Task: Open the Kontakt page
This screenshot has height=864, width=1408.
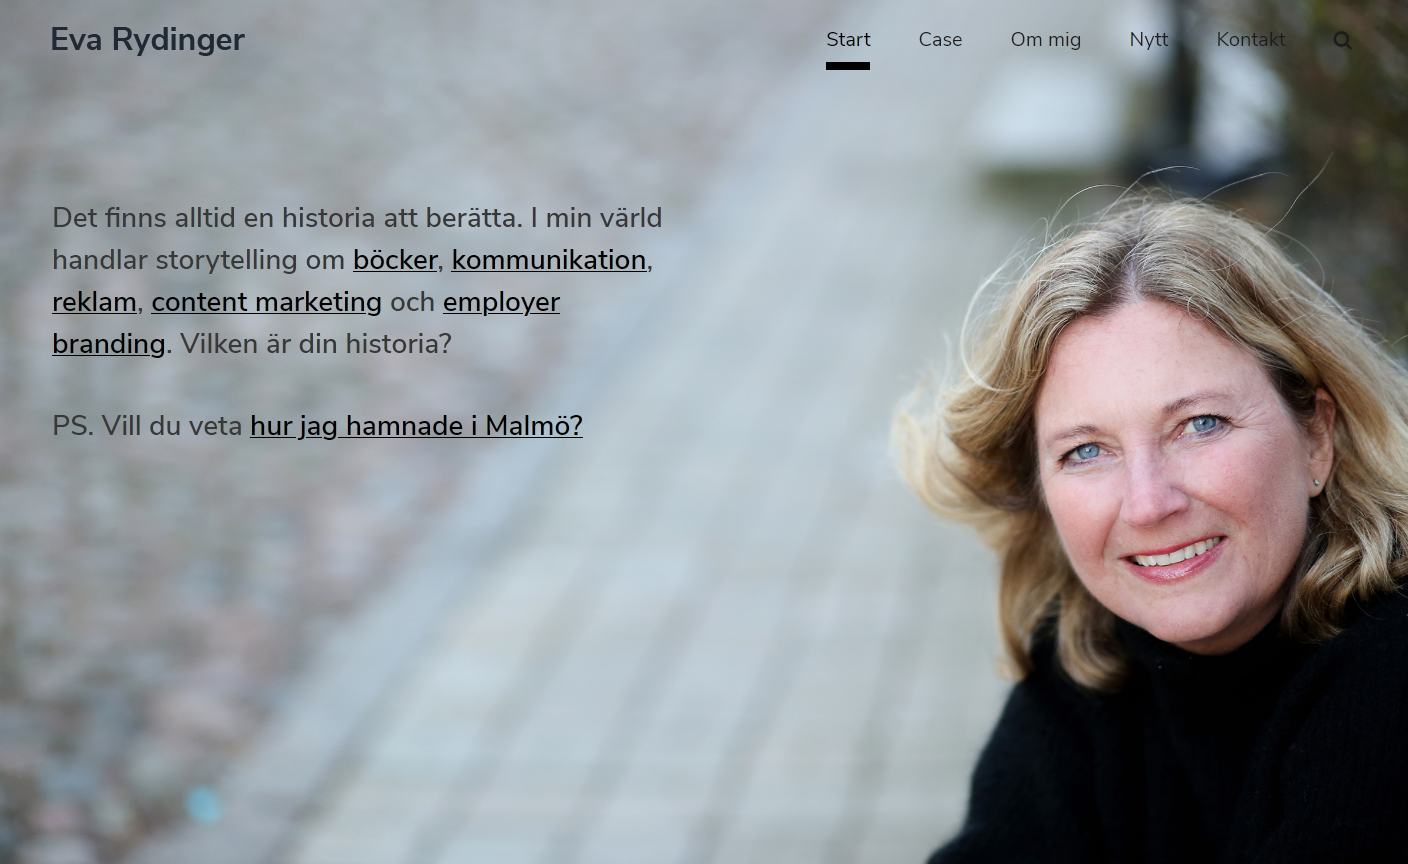Action: point(1250,40)
